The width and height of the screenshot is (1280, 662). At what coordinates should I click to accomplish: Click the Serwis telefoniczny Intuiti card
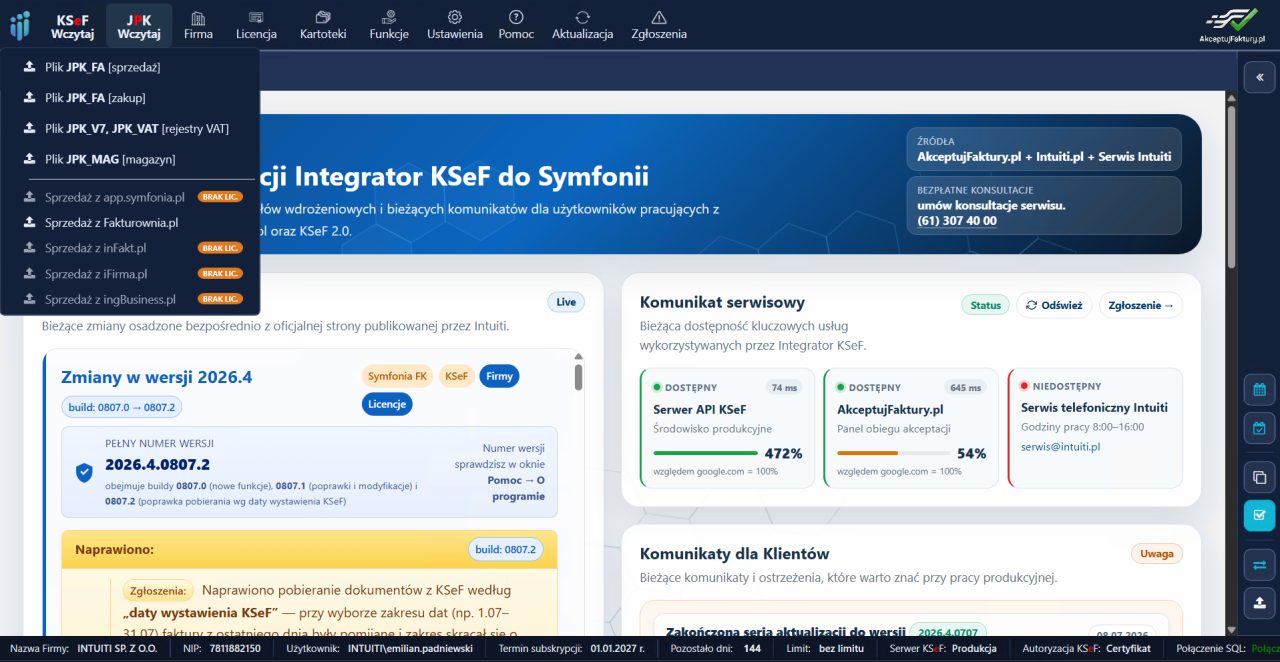[x=1095, y=428]
